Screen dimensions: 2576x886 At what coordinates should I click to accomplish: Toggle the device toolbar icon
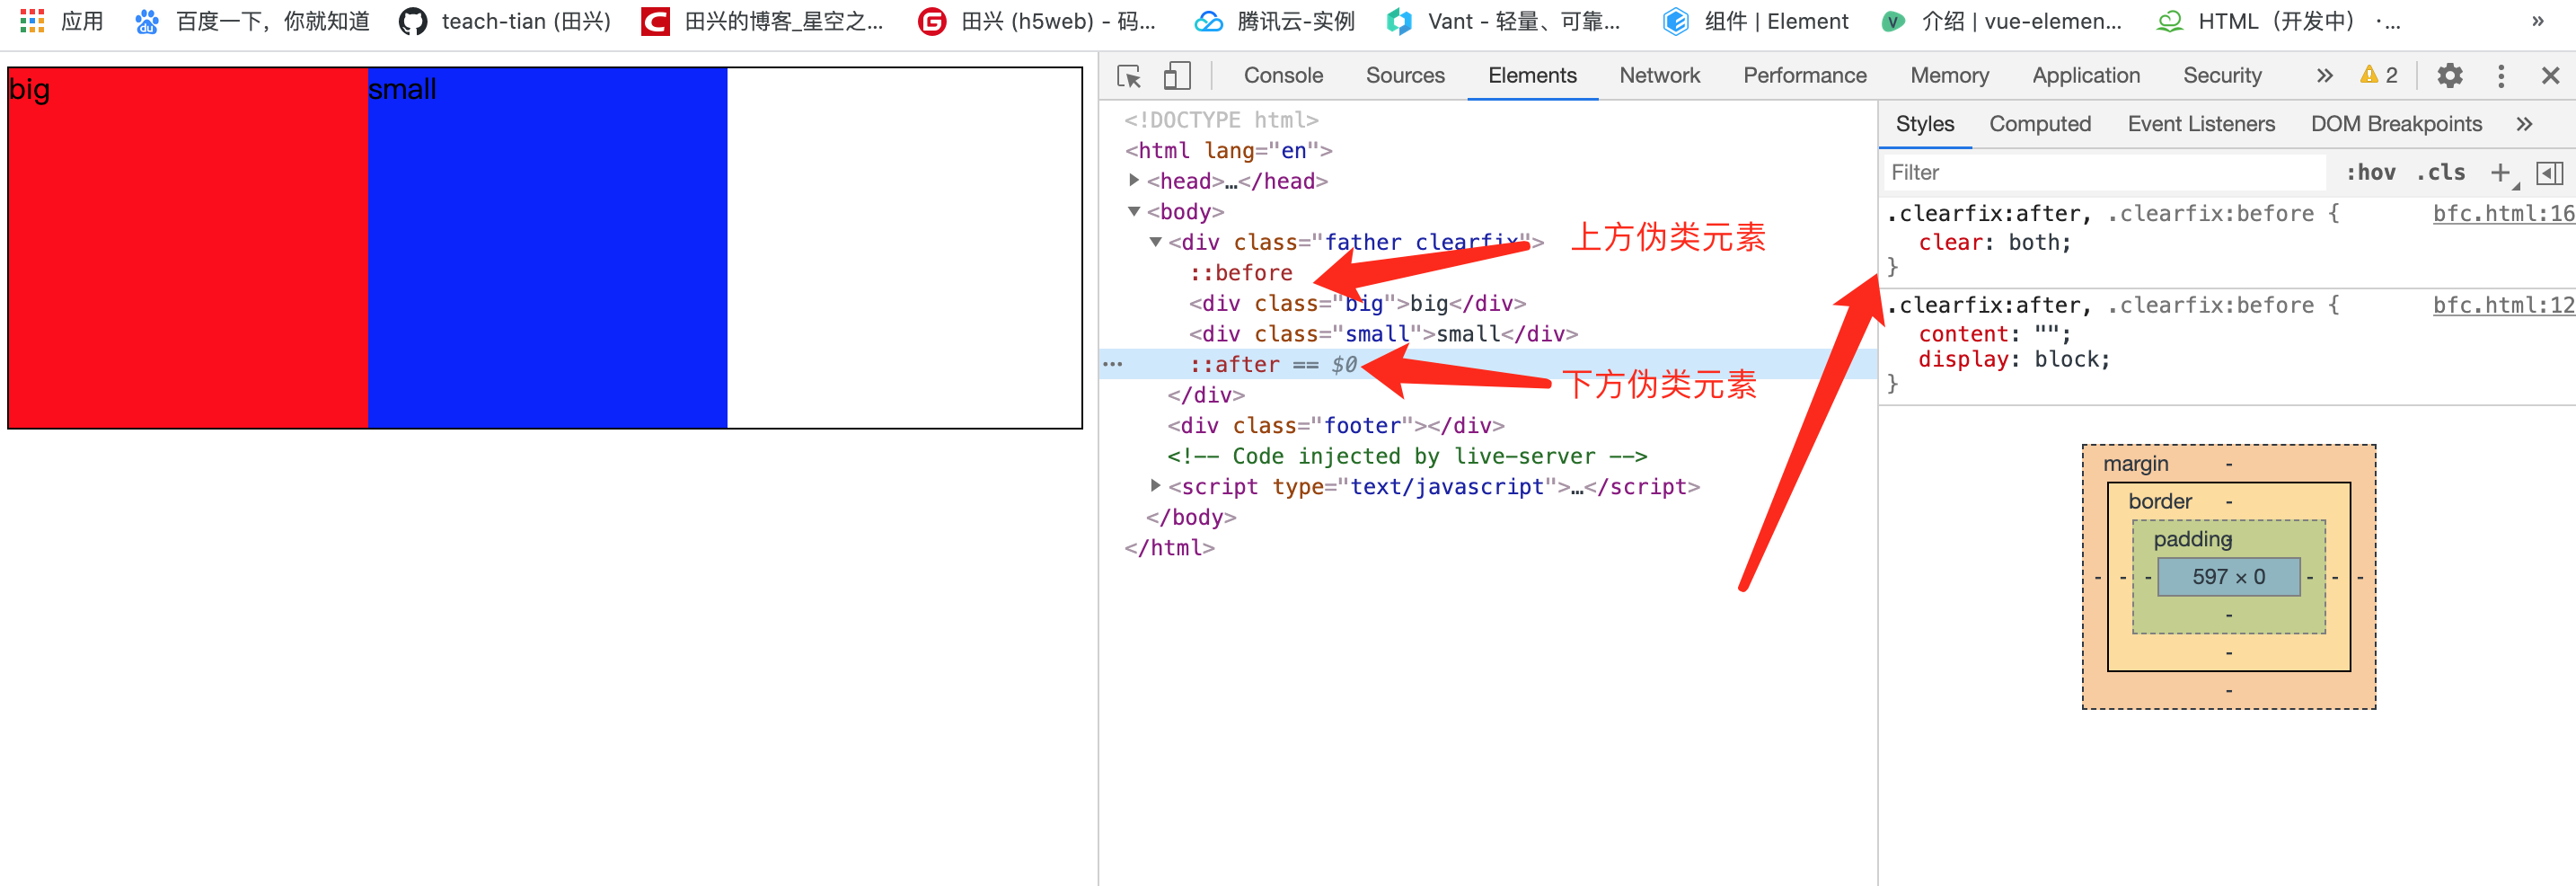pos(1176,76)
